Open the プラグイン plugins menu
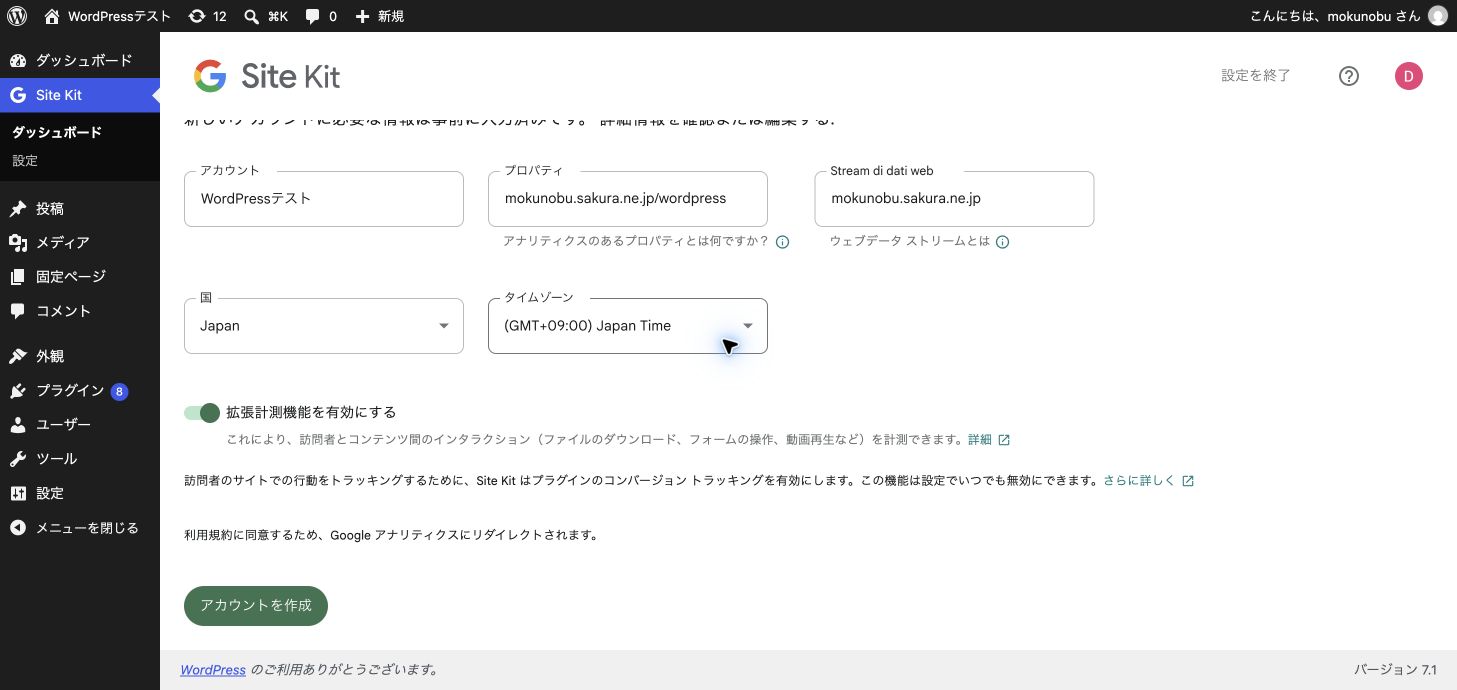1457x690 pixels. (80, 391)
